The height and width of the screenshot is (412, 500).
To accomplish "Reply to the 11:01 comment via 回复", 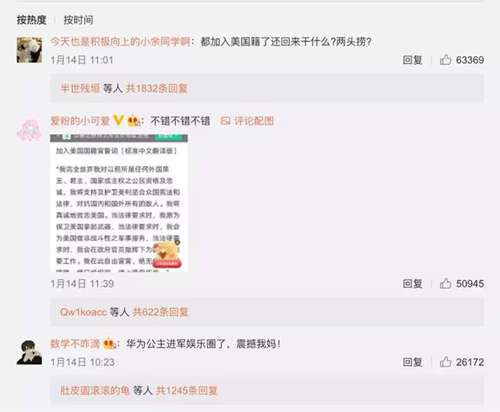I will click(x=412, y=60).
